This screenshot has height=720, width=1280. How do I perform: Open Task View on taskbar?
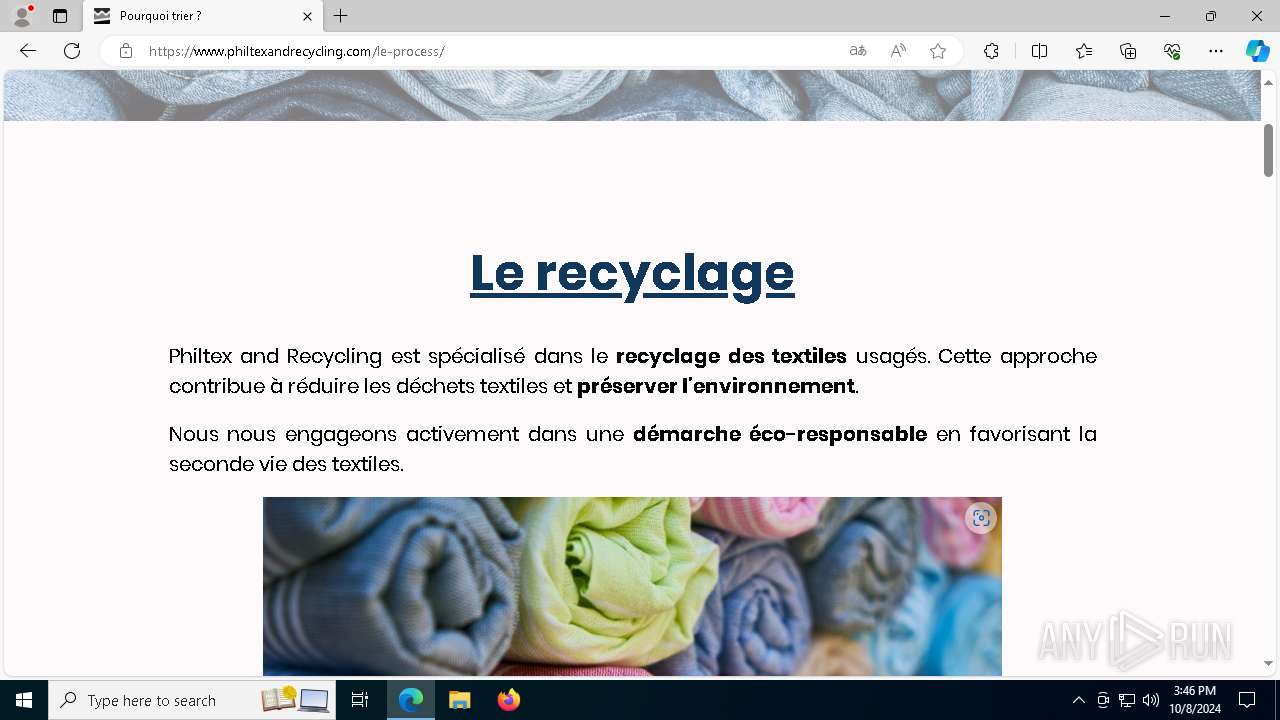coord(360,700)
